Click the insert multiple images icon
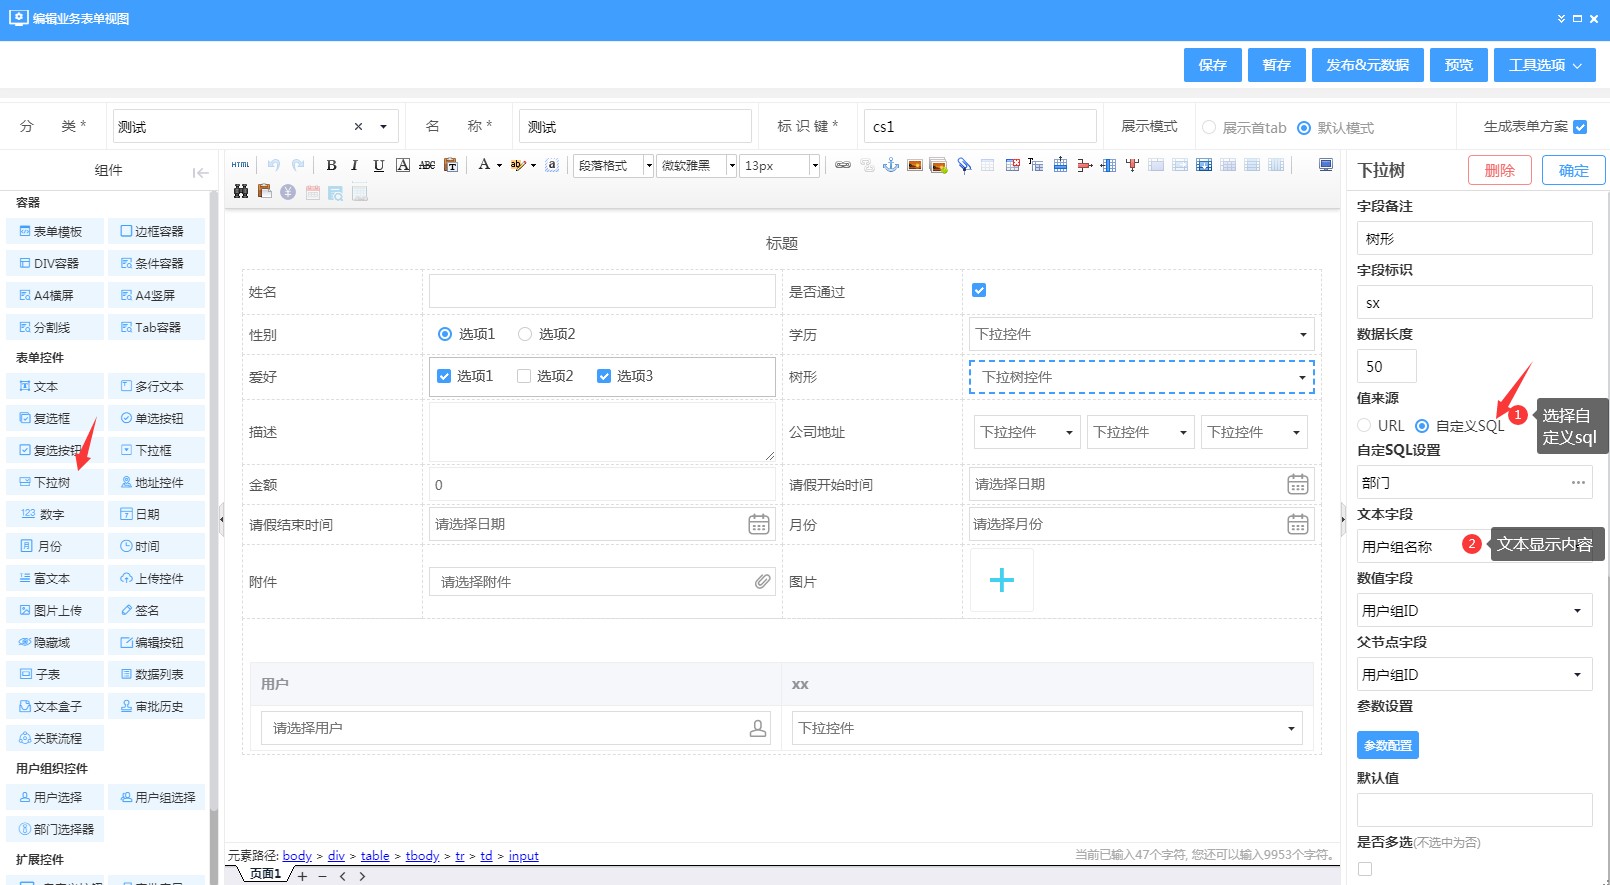The image size is (1610, 885). pyautogui.click(x=938, y=165)
